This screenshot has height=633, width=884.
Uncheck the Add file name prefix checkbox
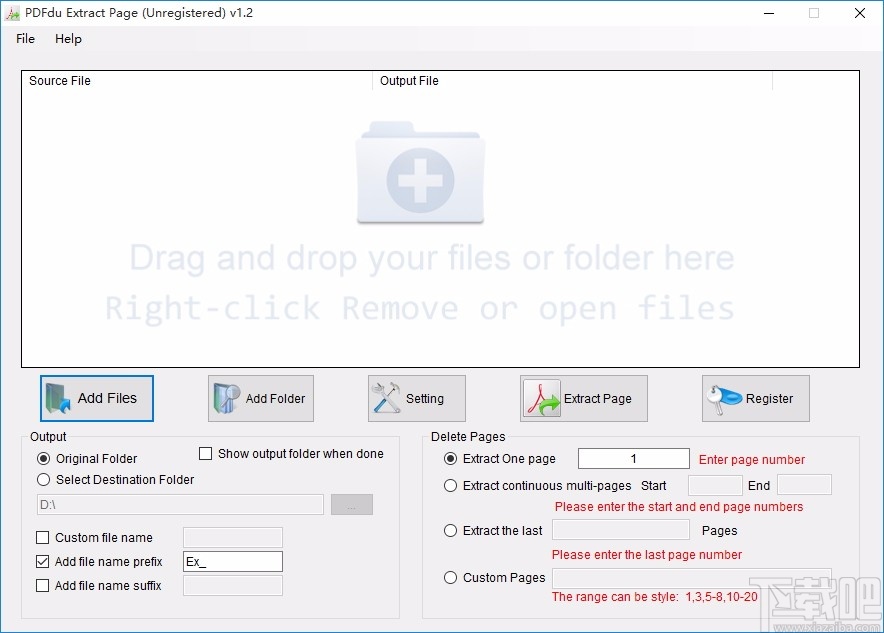[42, 561]
